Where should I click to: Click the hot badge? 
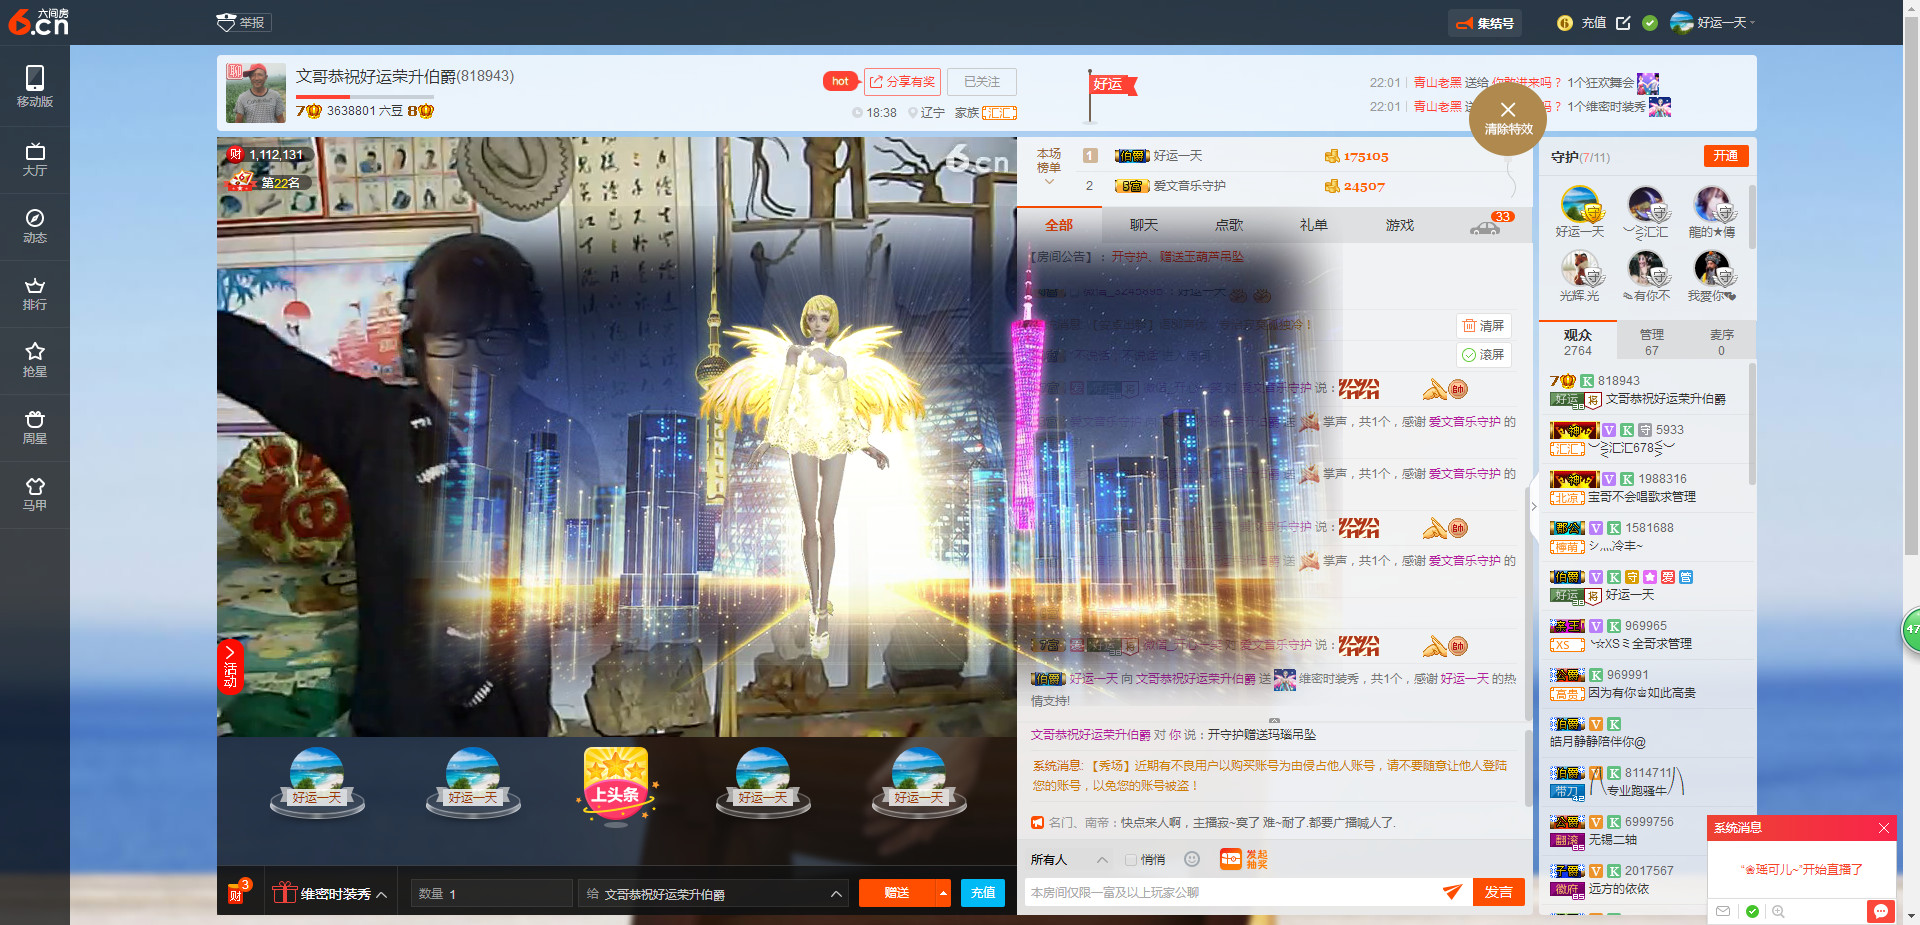[840, 82]
